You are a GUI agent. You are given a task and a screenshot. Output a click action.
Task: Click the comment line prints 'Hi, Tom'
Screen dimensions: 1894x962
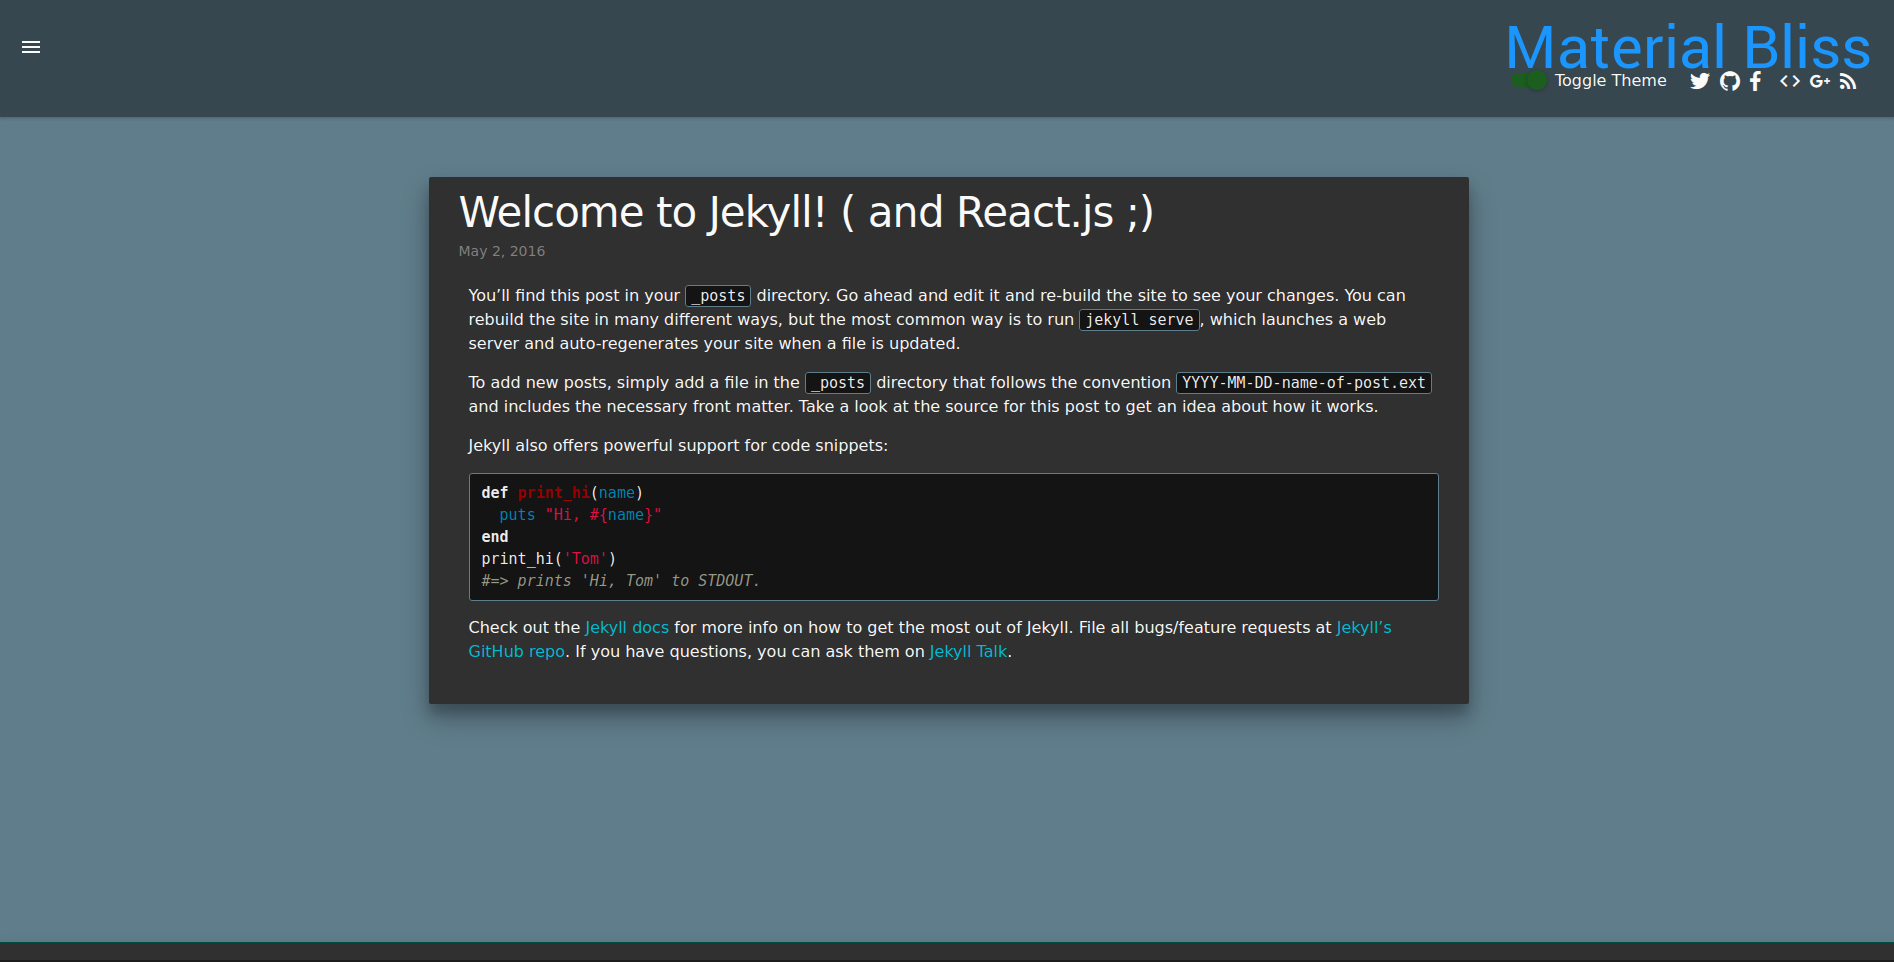click(621, 581)
